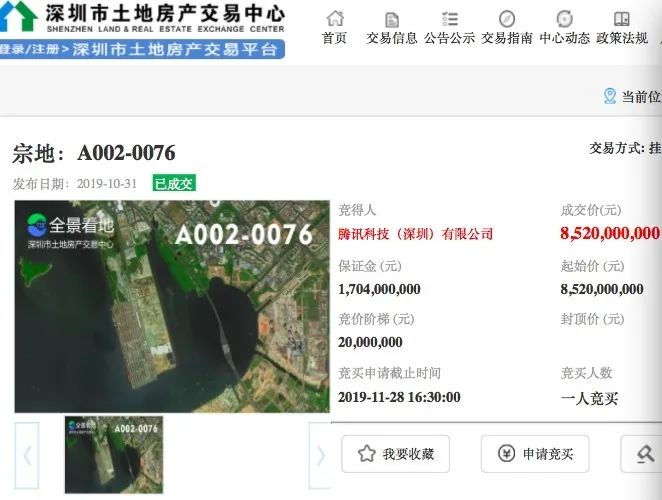This screenshot has height=500, width=662.
Task: Click the previous thumbnail arrow on left
Action: coord(27,455)
